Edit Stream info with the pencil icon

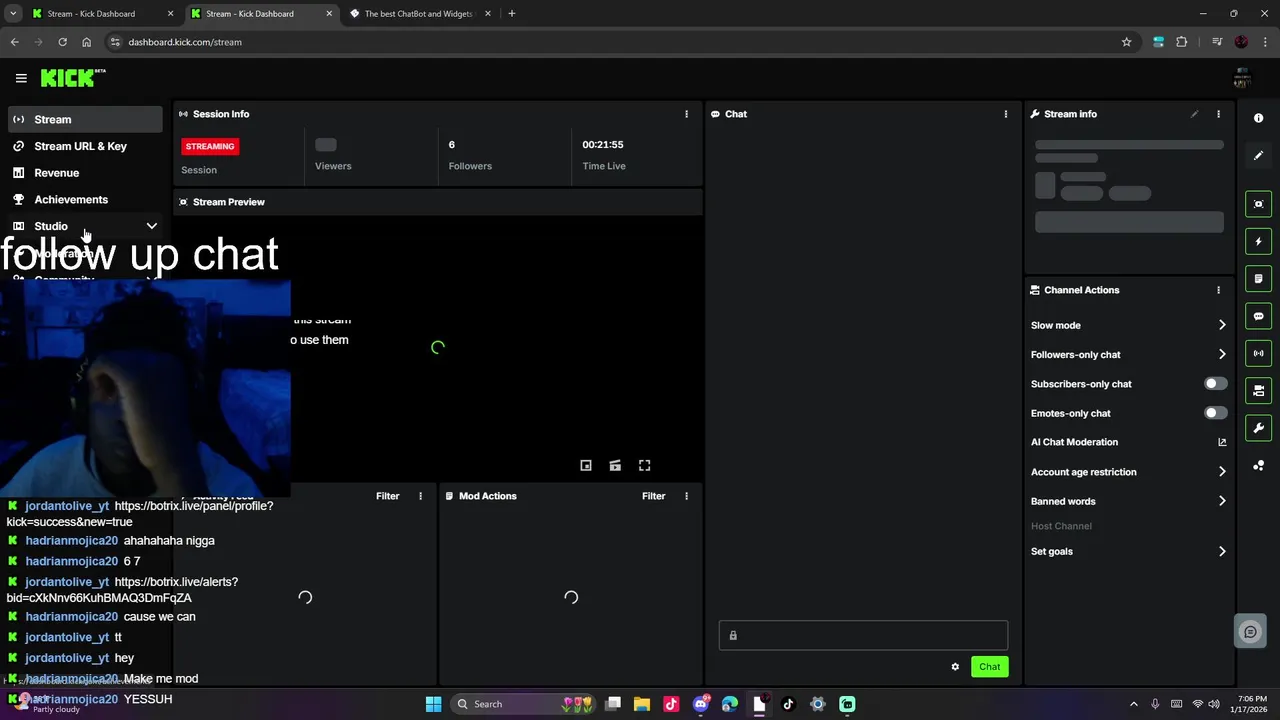1194,114
